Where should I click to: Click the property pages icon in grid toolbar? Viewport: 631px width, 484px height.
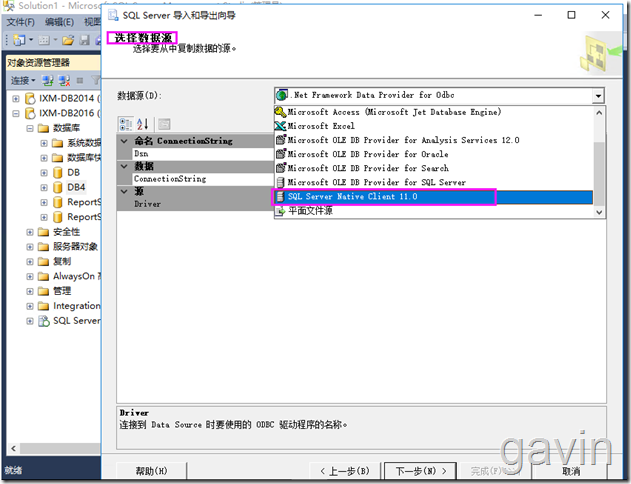pos(164,124)
